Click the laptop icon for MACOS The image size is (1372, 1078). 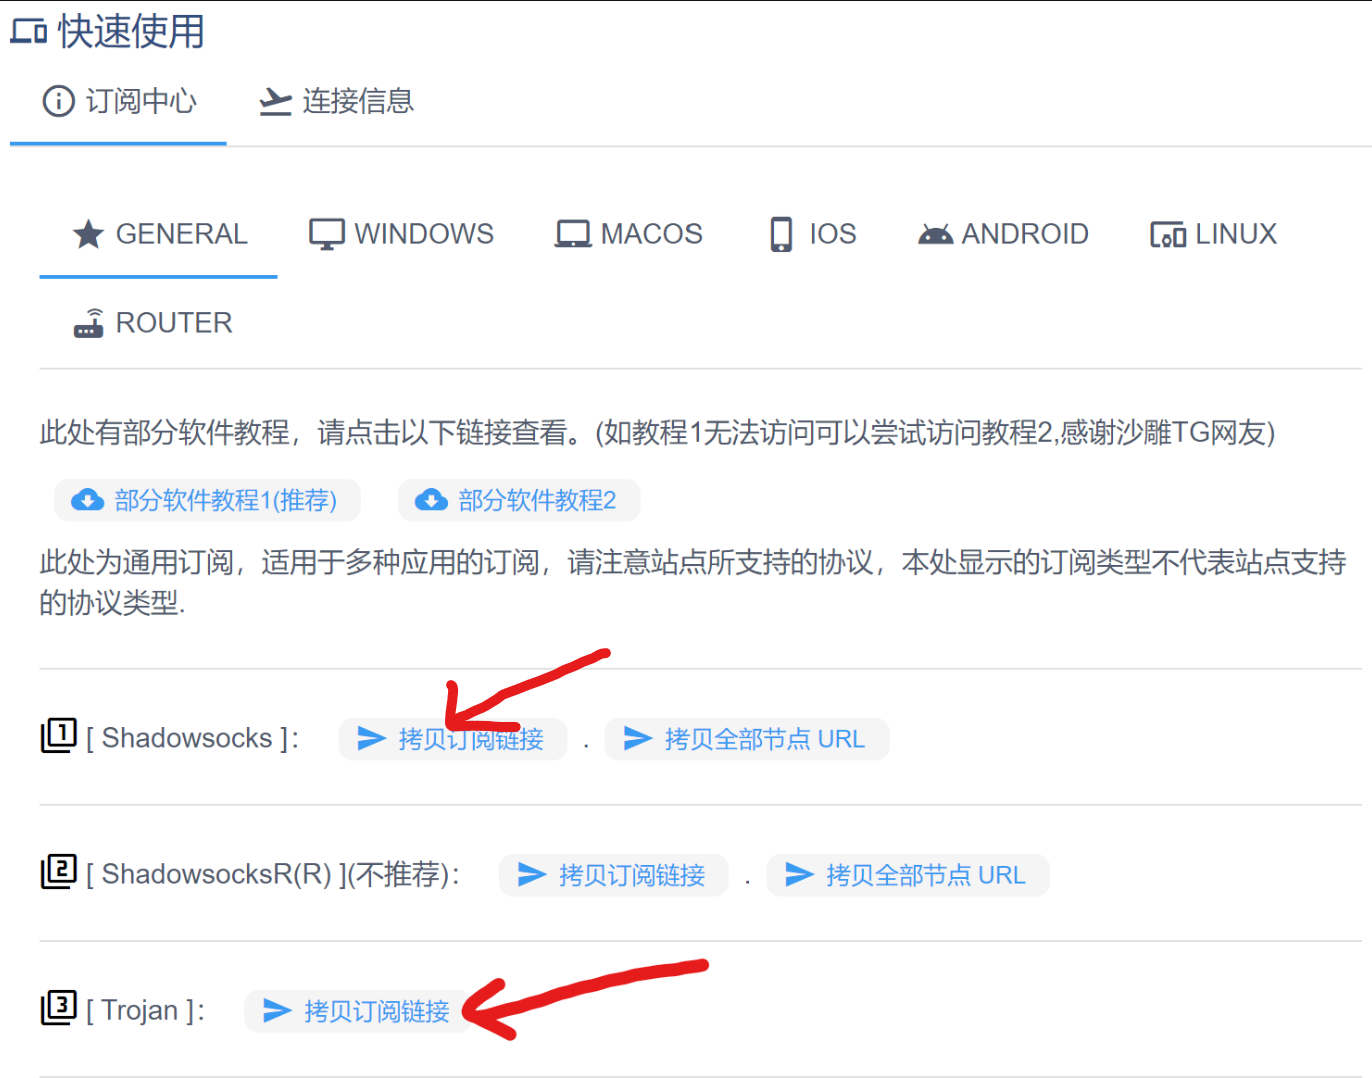(x=573, y=234)
